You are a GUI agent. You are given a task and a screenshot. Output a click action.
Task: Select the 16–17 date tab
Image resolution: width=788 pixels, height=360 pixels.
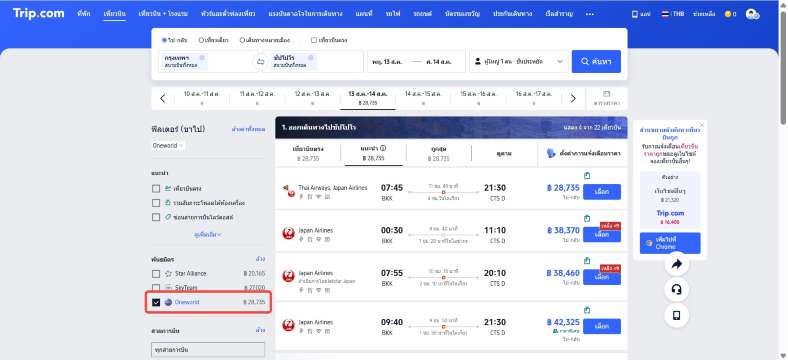pos(534,98)
